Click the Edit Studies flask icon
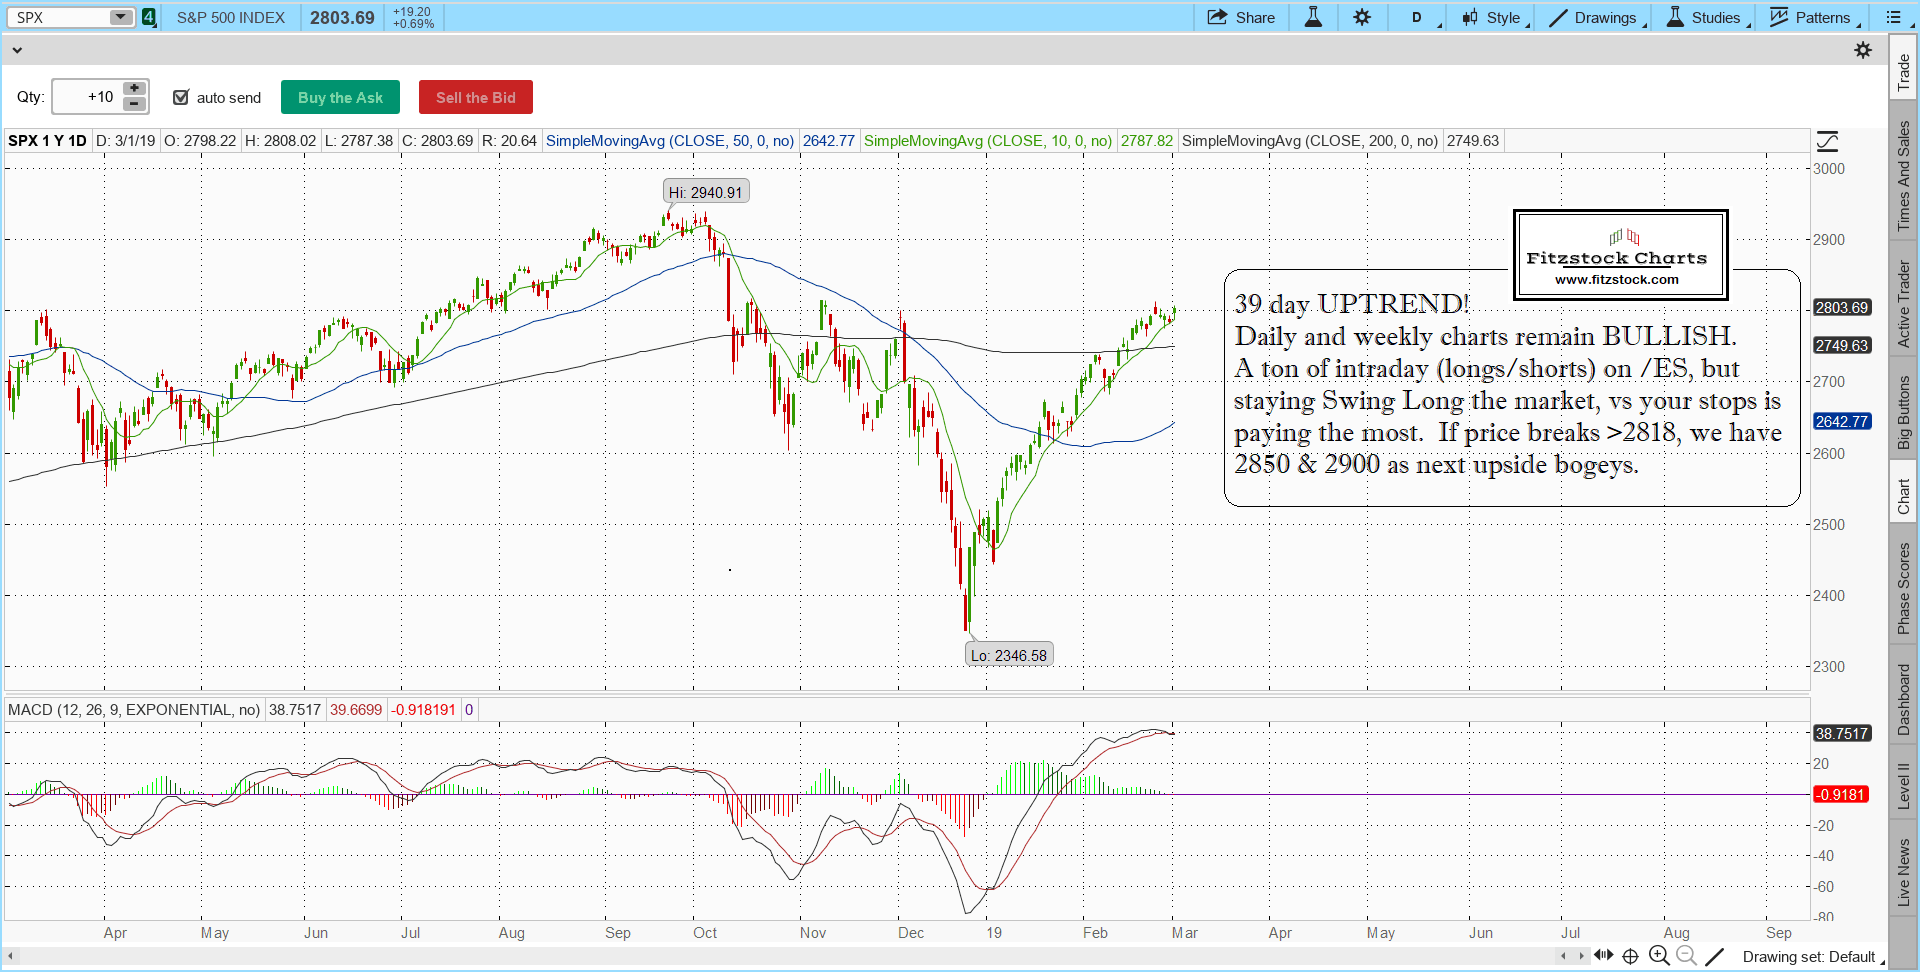This screenshot has height=972, width=1920. coord(1313,17)
